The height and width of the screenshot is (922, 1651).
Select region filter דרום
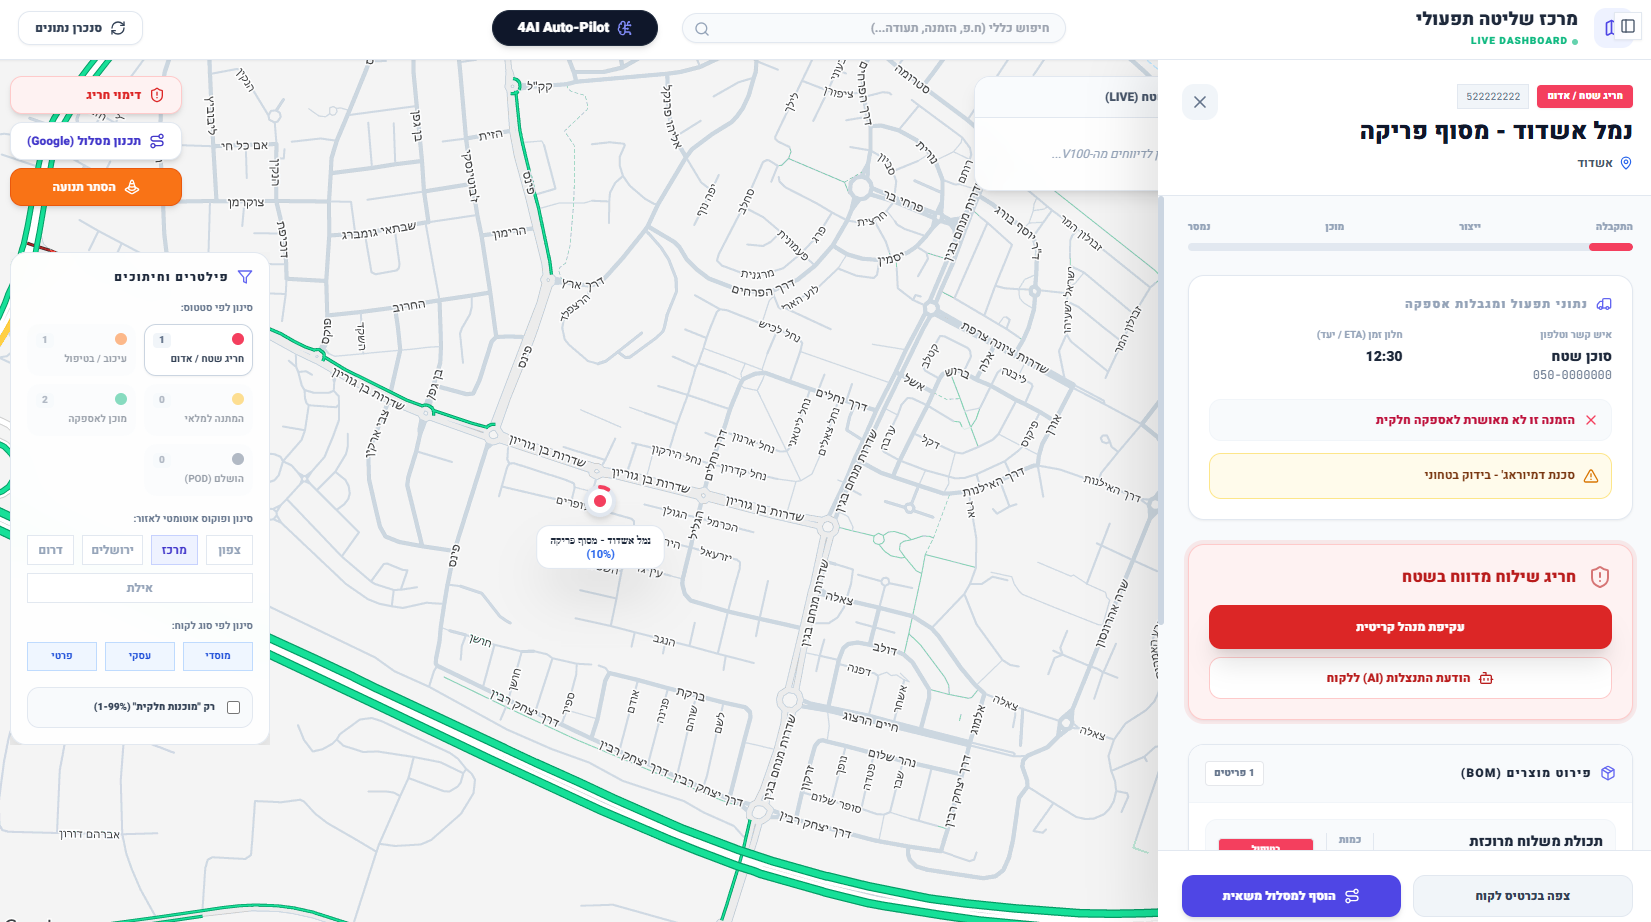(x=50, y=550)
